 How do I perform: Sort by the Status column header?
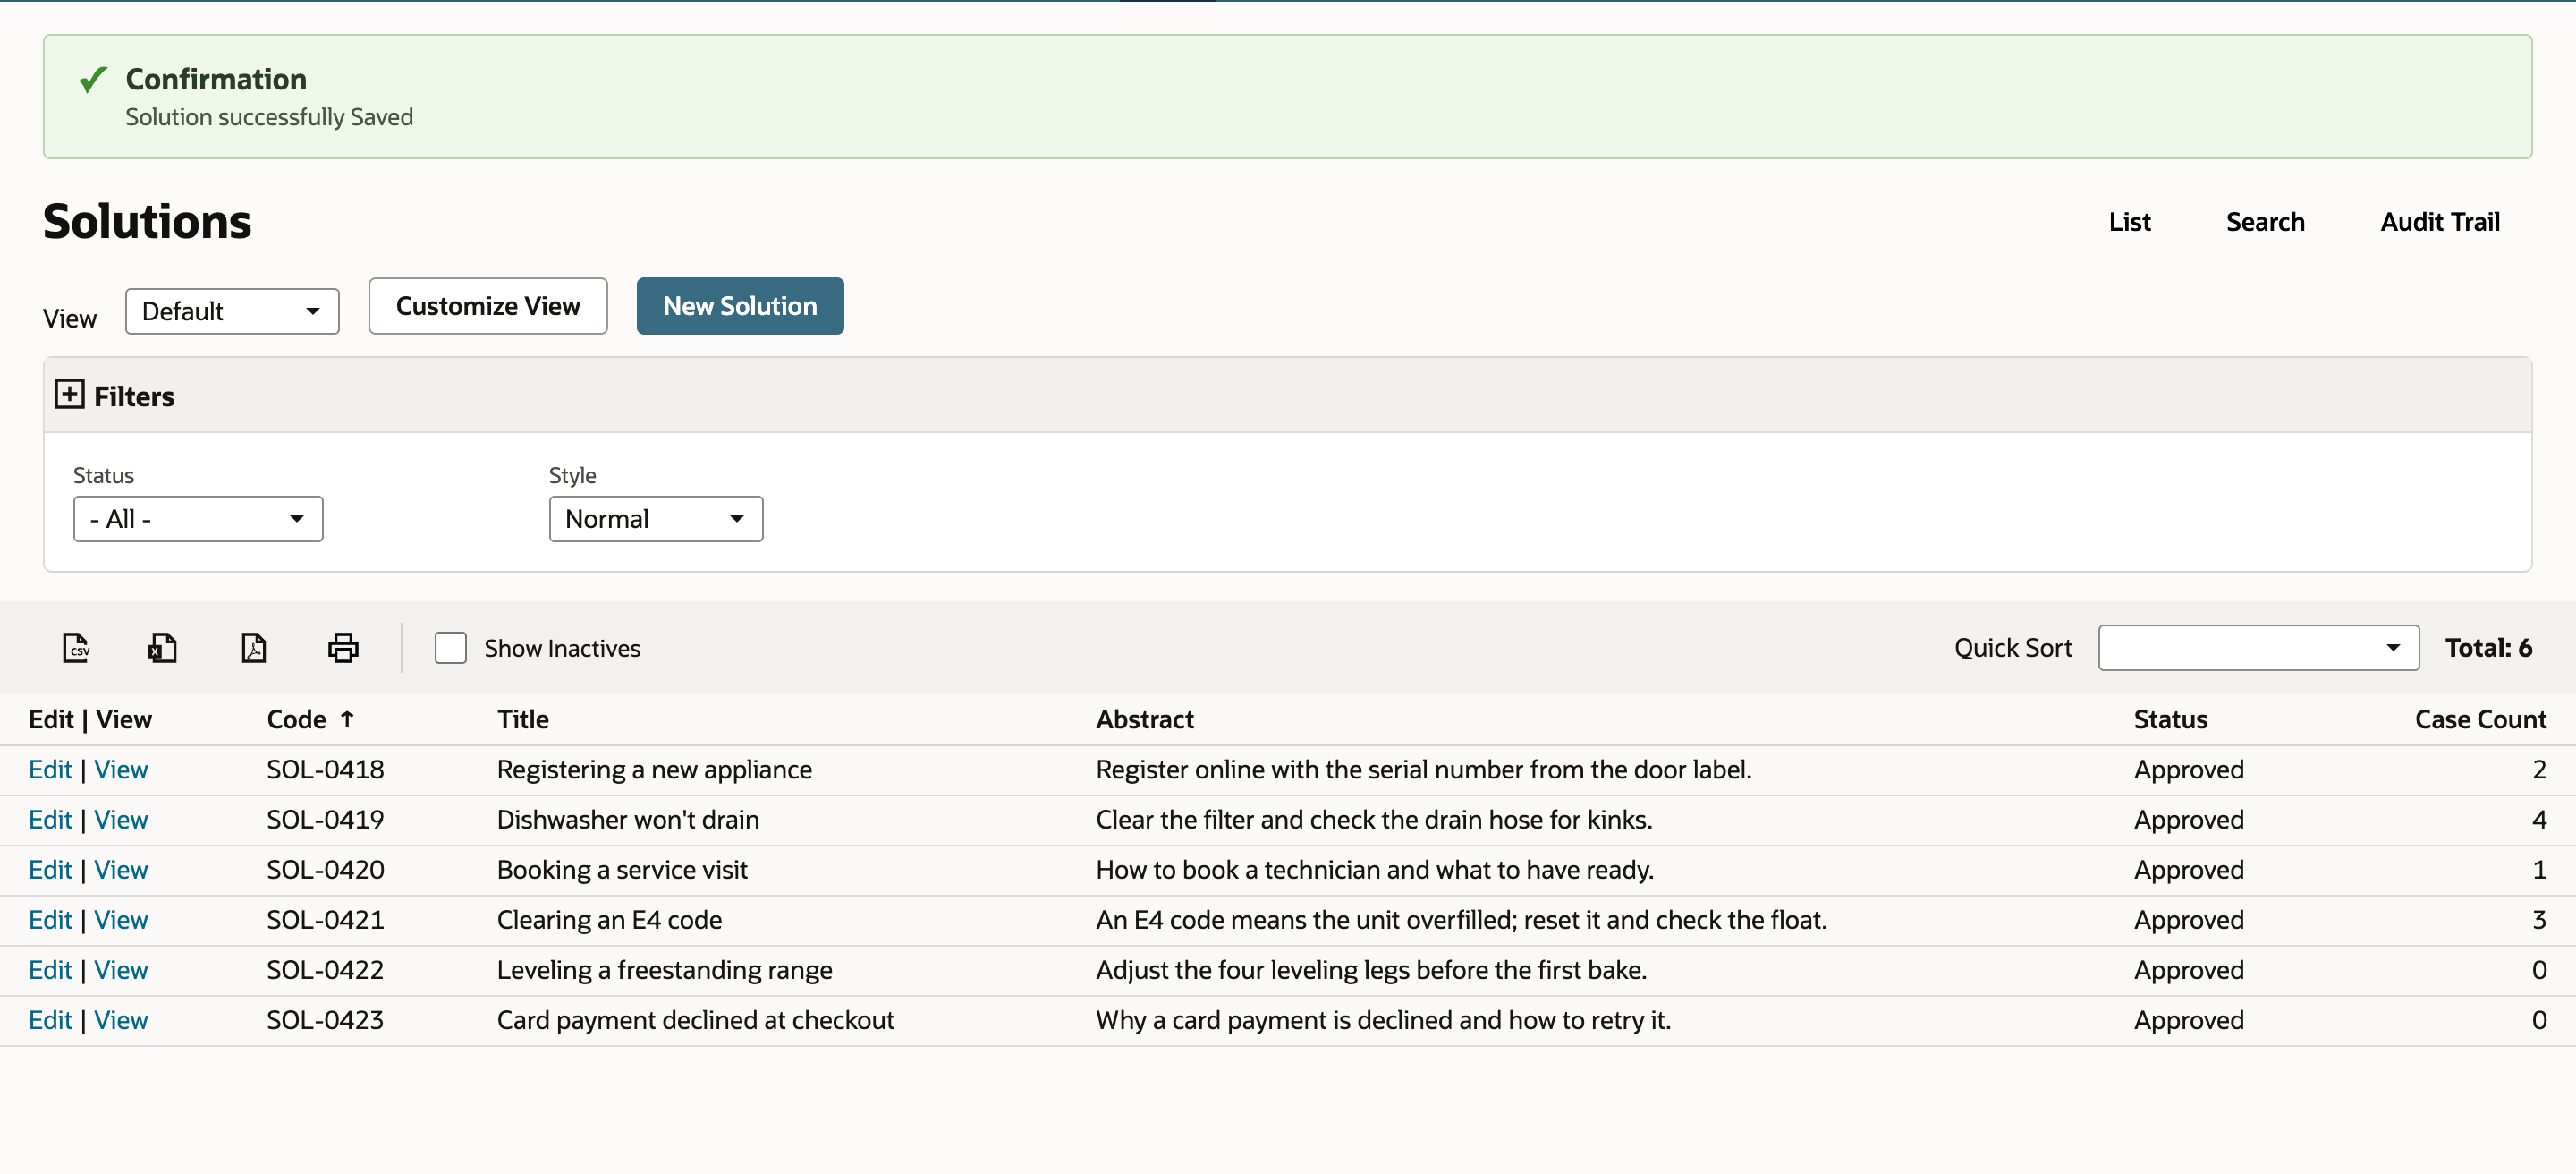(2170, 720)
